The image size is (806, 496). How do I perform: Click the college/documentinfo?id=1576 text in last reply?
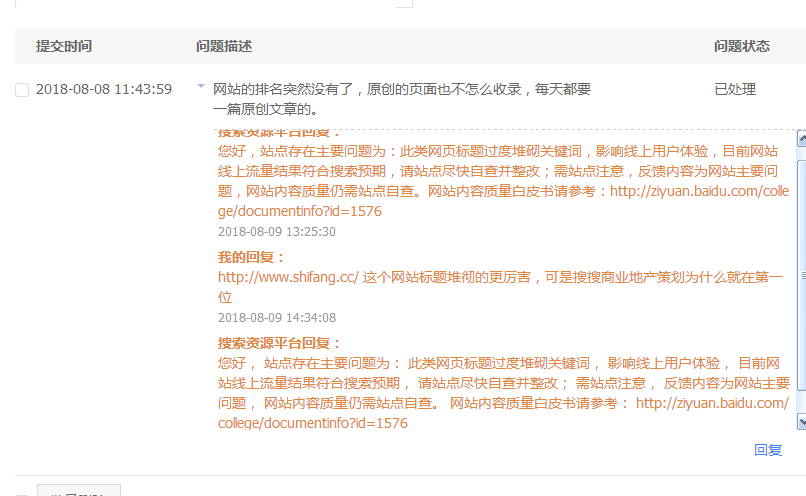(x=313, y=423)
